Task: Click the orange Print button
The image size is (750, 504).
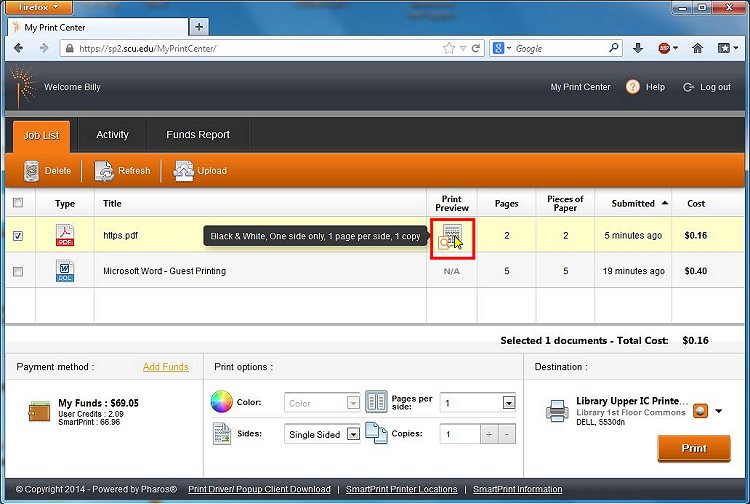Action: pyautogui.click(x=694, y=448)
